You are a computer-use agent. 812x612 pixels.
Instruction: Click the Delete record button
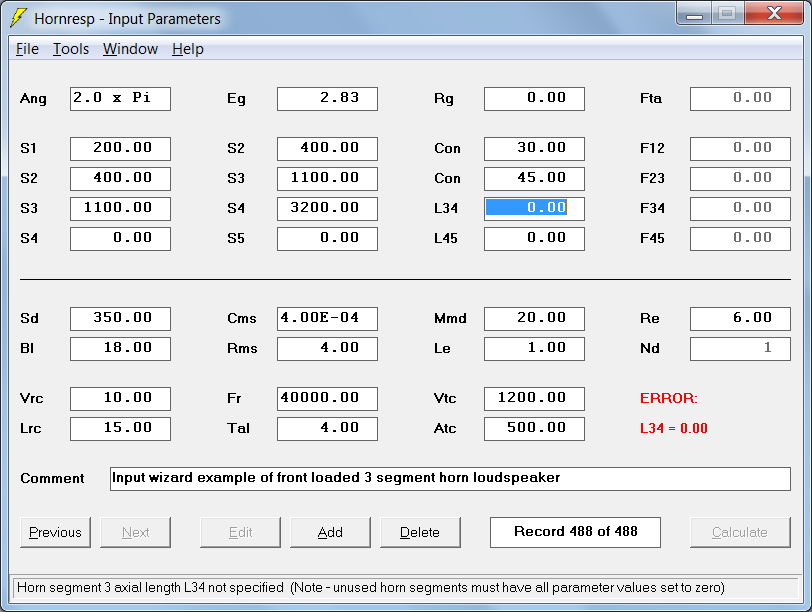[420, 532]
